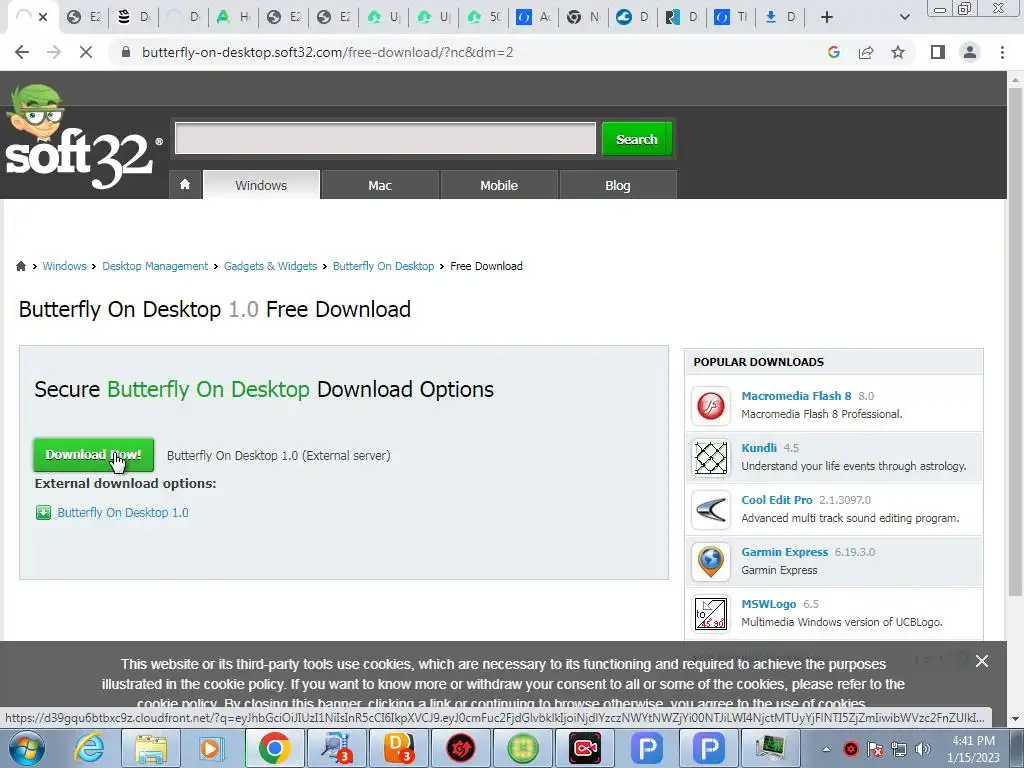Click the Garmin Express icon
The image size is (1024, 768).
tap(711, 562)
